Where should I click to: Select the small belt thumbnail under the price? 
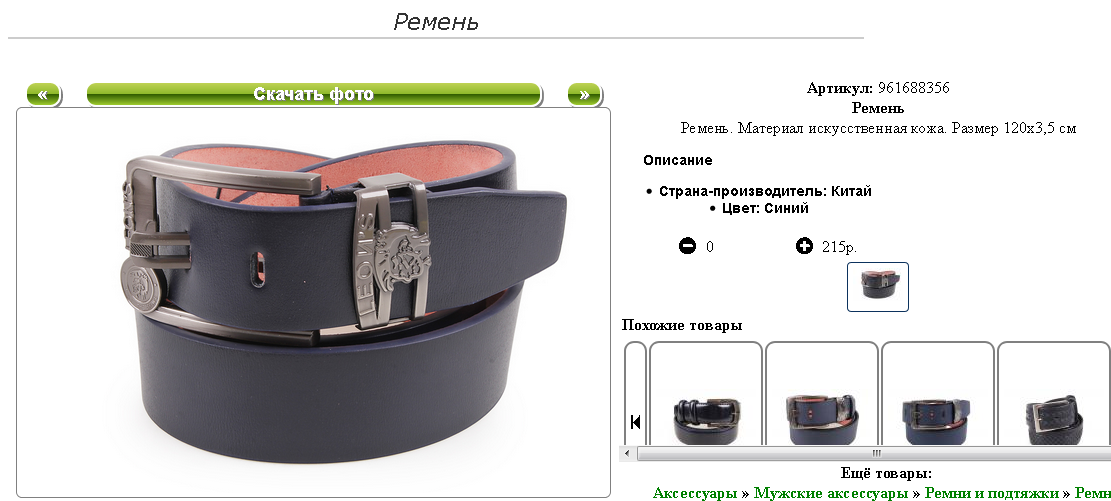(x=878, y=287)
